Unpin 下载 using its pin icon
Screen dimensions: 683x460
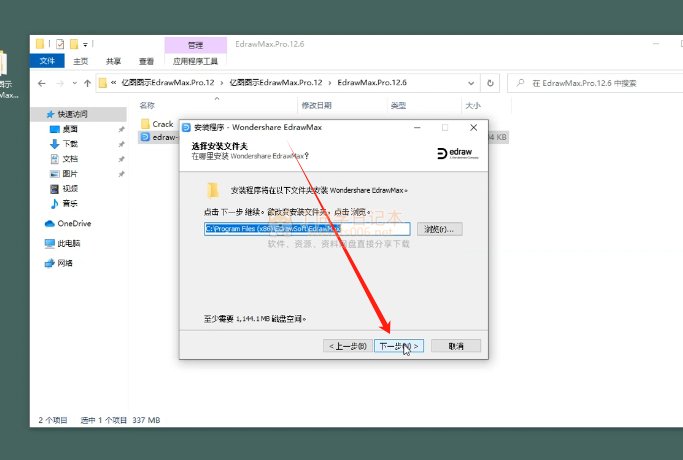tap(122, 144)
